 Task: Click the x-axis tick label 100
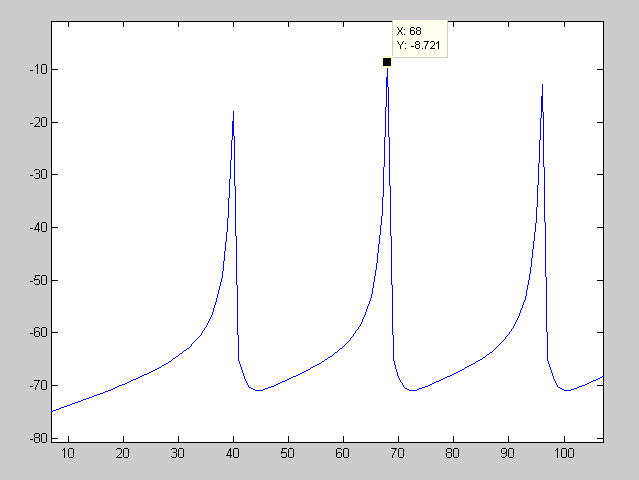564,453
